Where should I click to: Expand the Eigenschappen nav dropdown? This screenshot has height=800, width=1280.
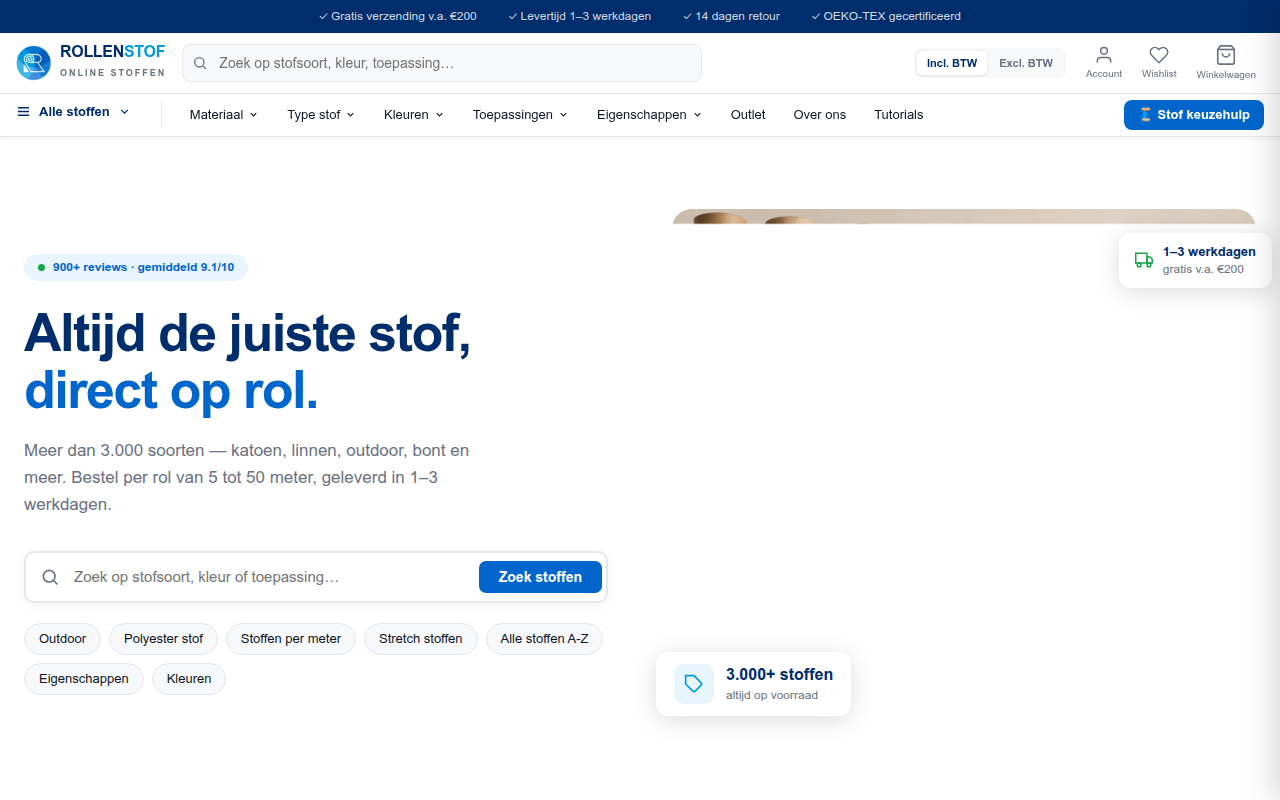point(649,115)
